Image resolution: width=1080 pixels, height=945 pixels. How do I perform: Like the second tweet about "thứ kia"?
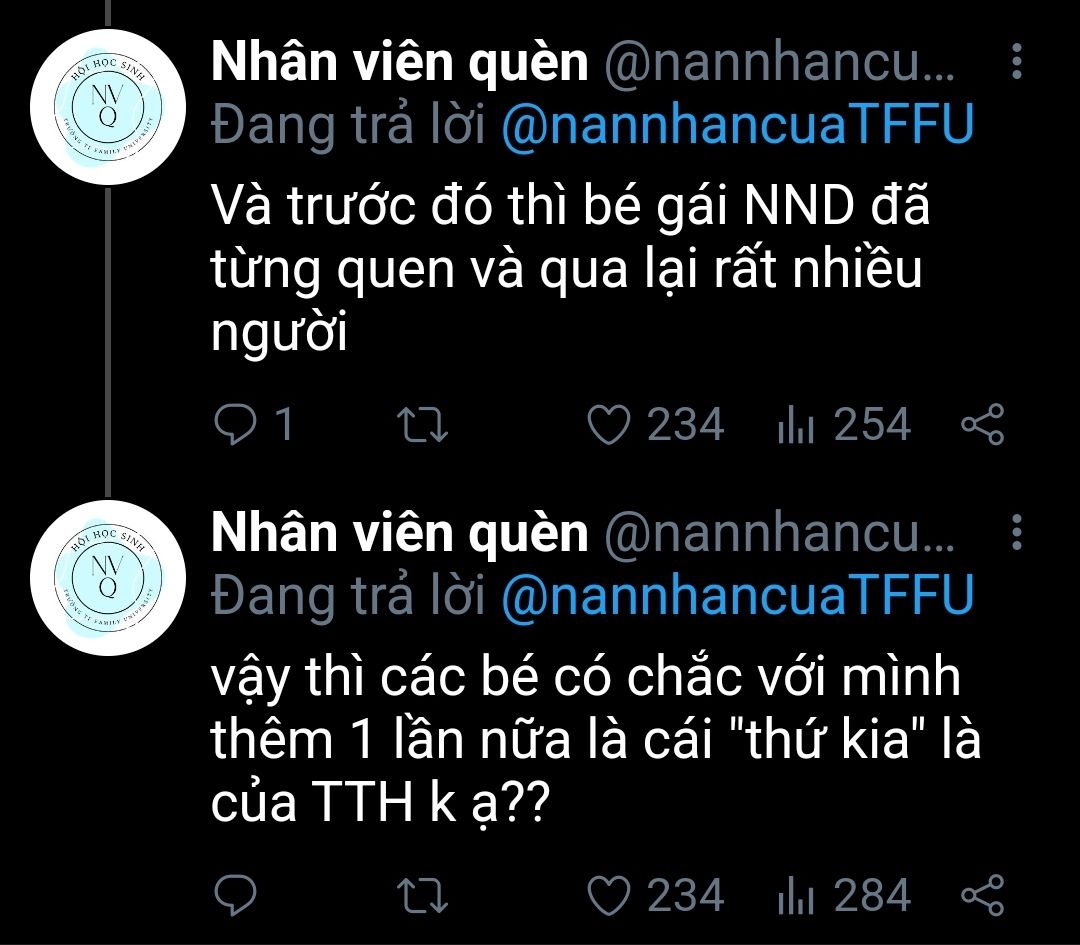[609, 895]
